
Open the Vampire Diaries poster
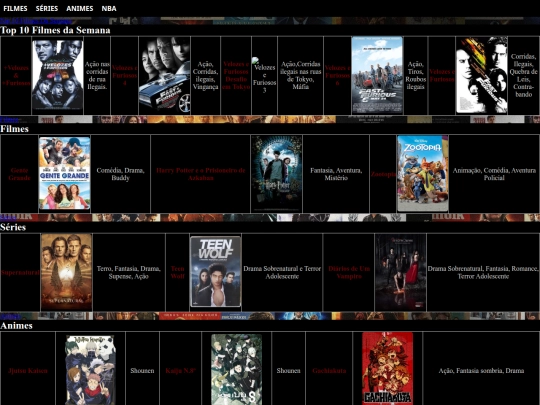point(401,272)
